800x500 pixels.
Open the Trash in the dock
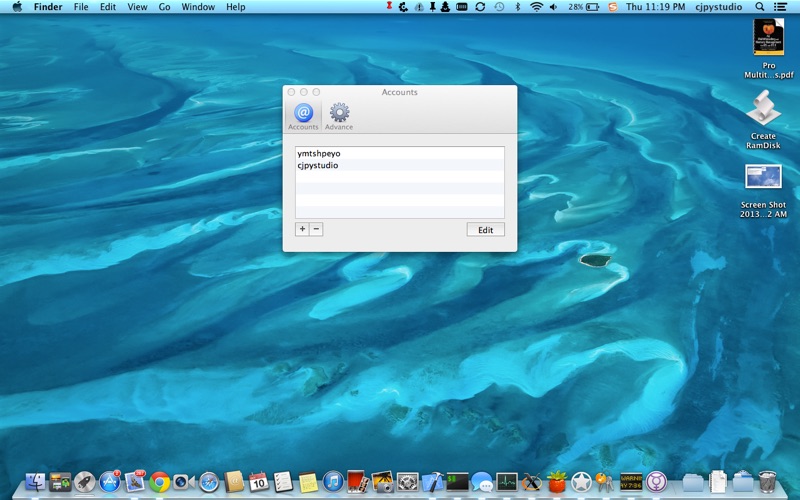tap(767, 482)
